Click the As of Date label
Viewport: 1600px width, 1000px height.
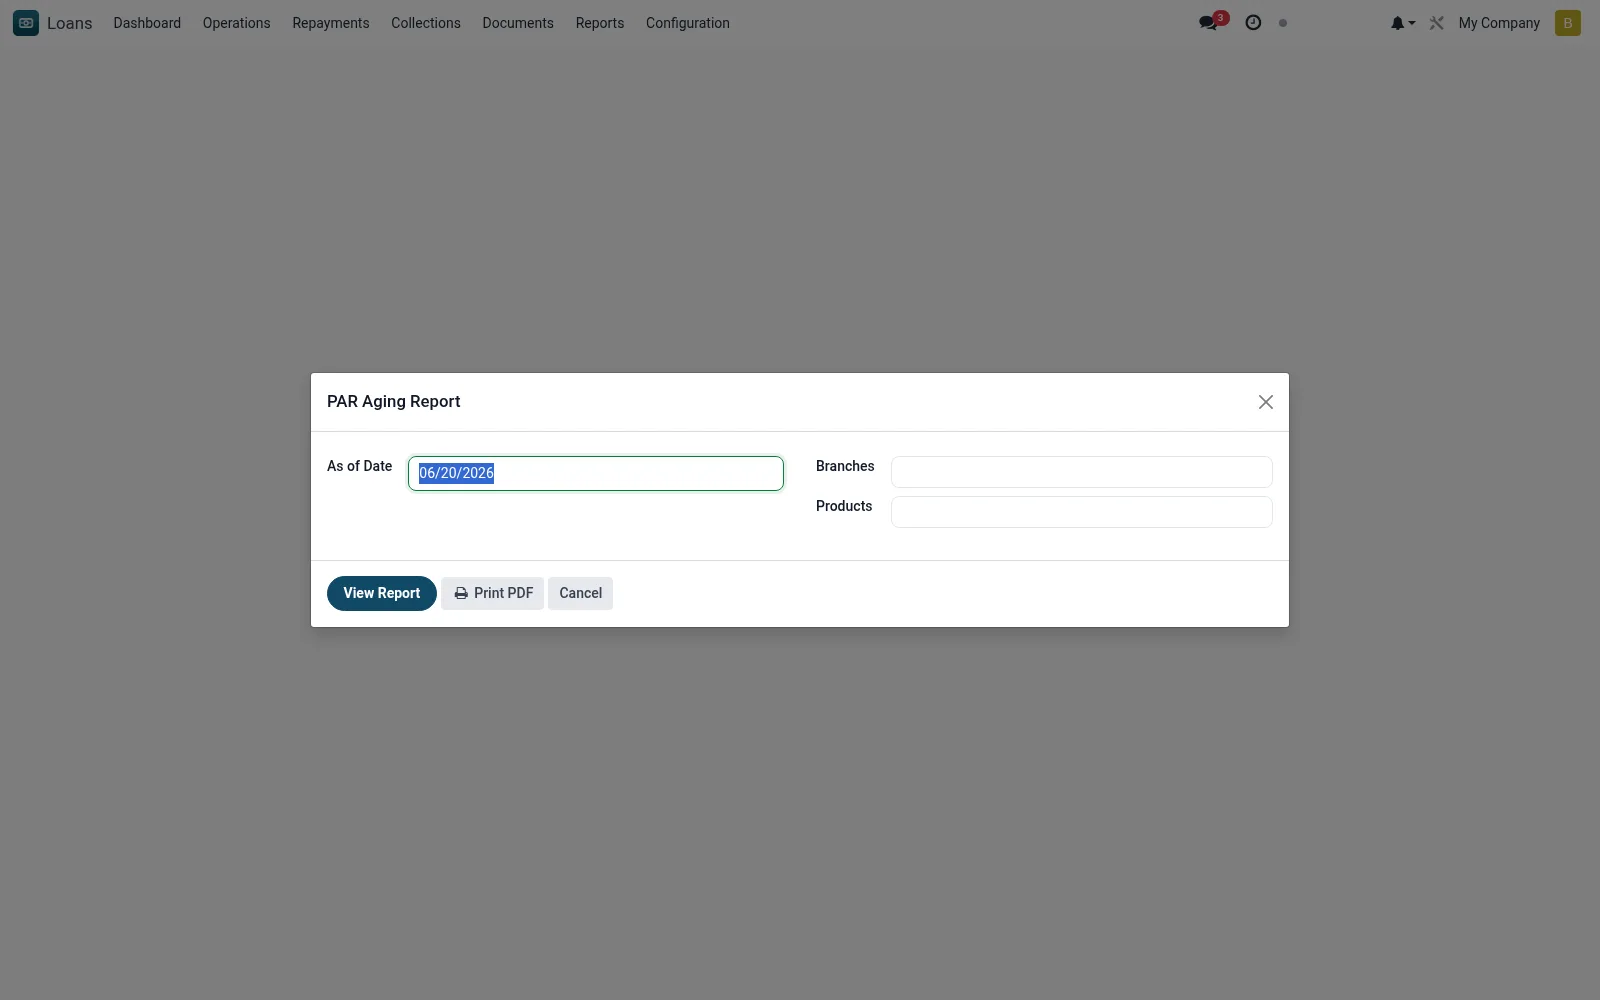tap(360, 466)
